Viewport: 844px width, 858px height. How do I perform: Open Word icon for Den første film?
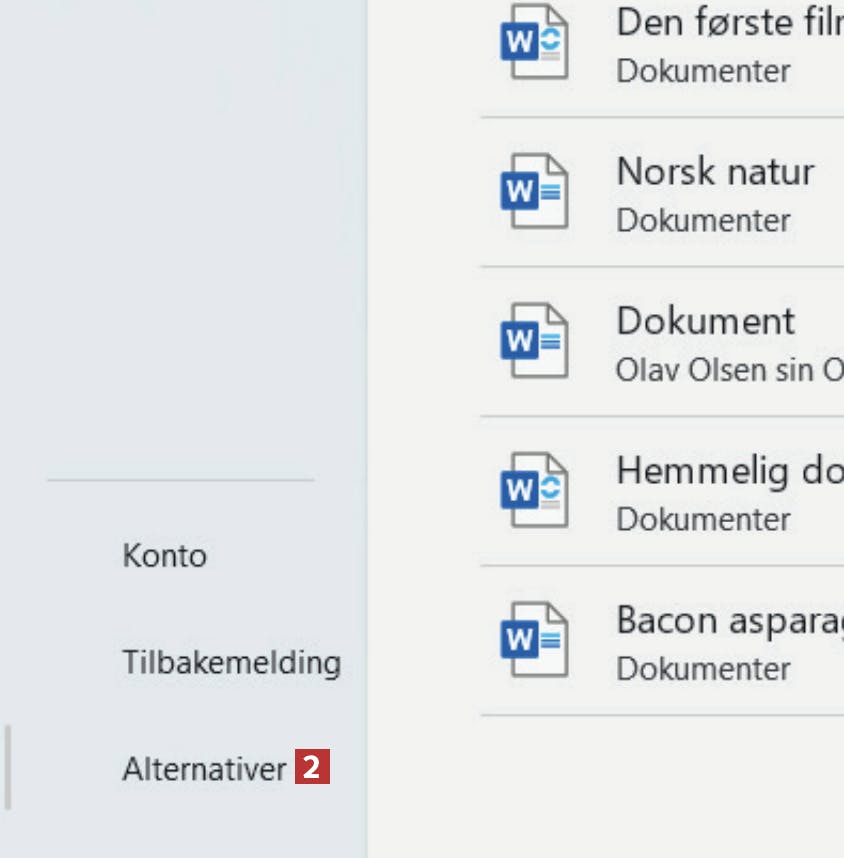pyautogui.click(x=534, y=42)
